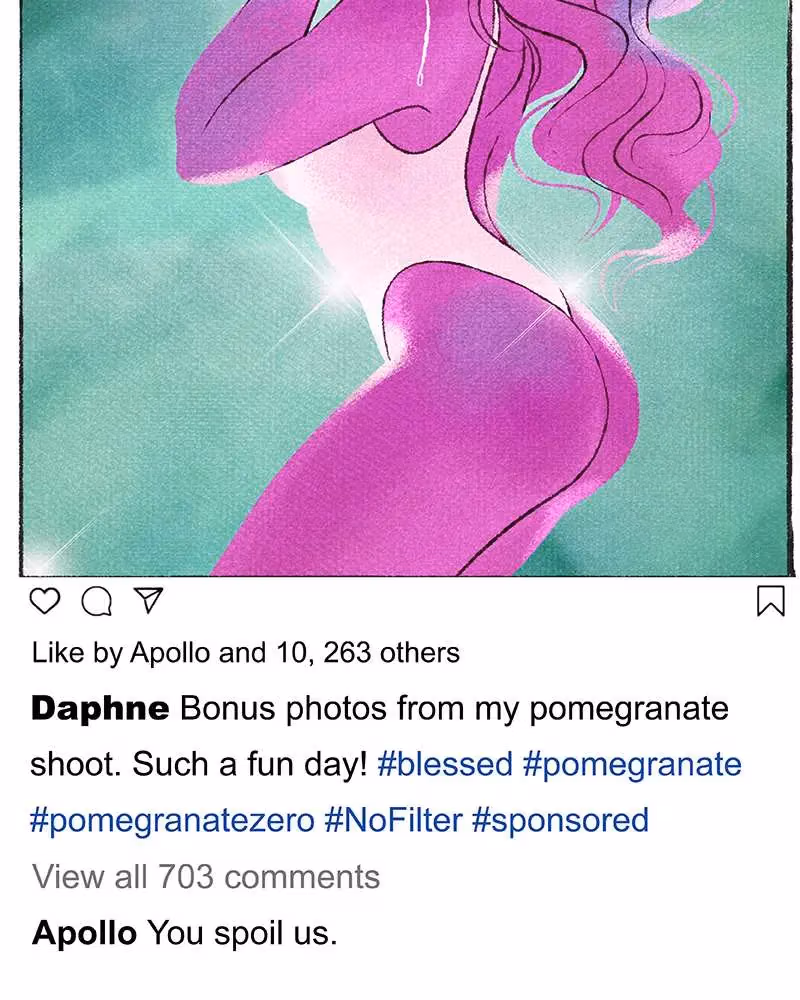
Task: Click the caption text 'Bonus photos from my pomegranate'
Action: (x=454, y=709)
